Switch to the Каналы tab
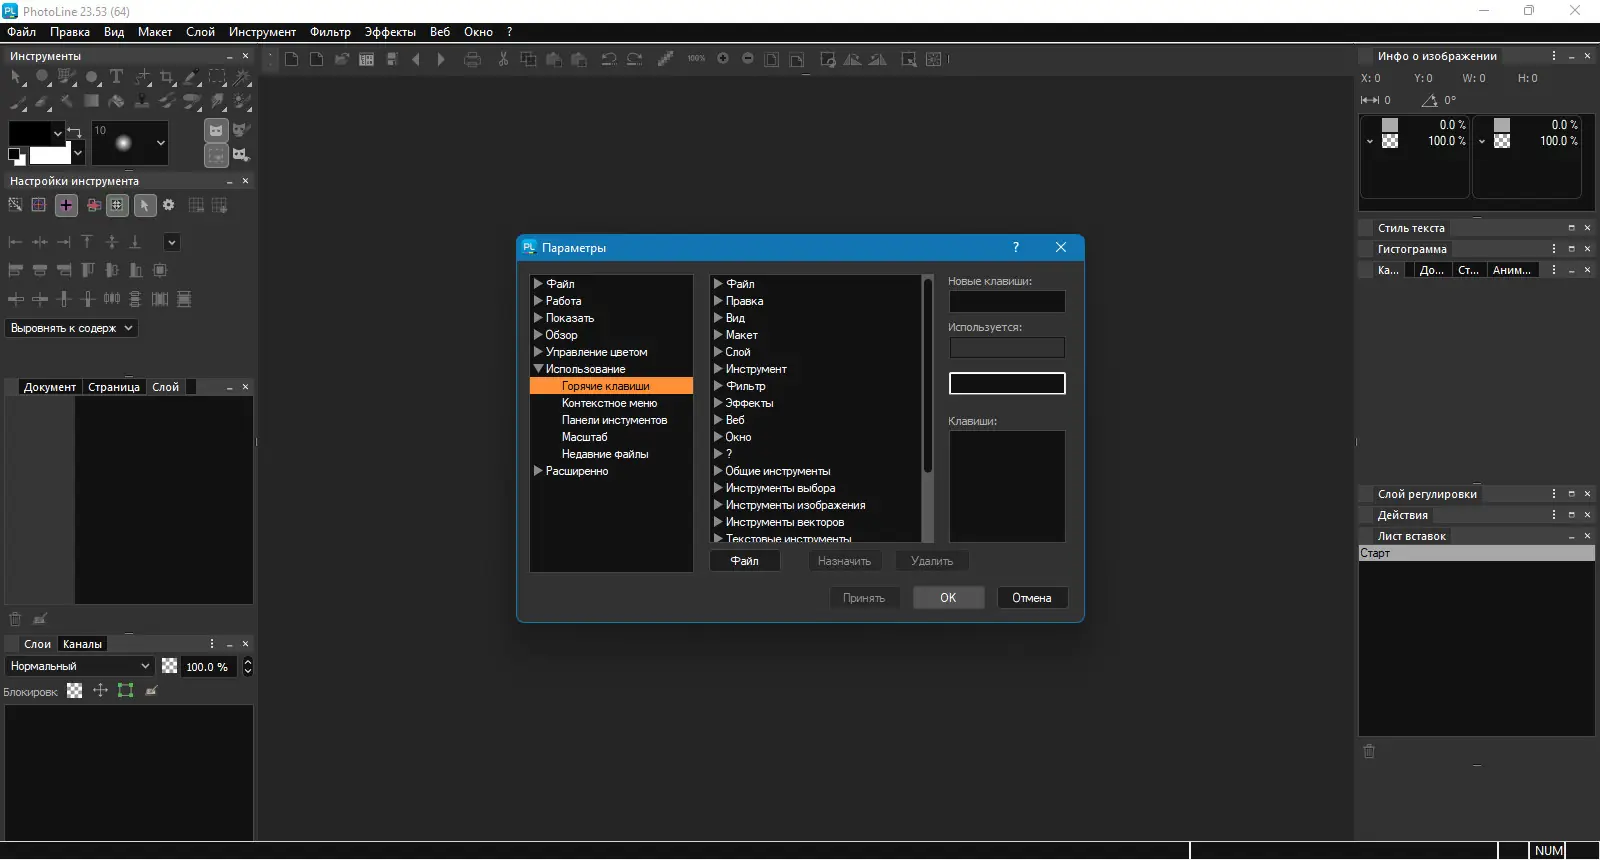Viewport: 1600px width, 860px height. [82, 644]
